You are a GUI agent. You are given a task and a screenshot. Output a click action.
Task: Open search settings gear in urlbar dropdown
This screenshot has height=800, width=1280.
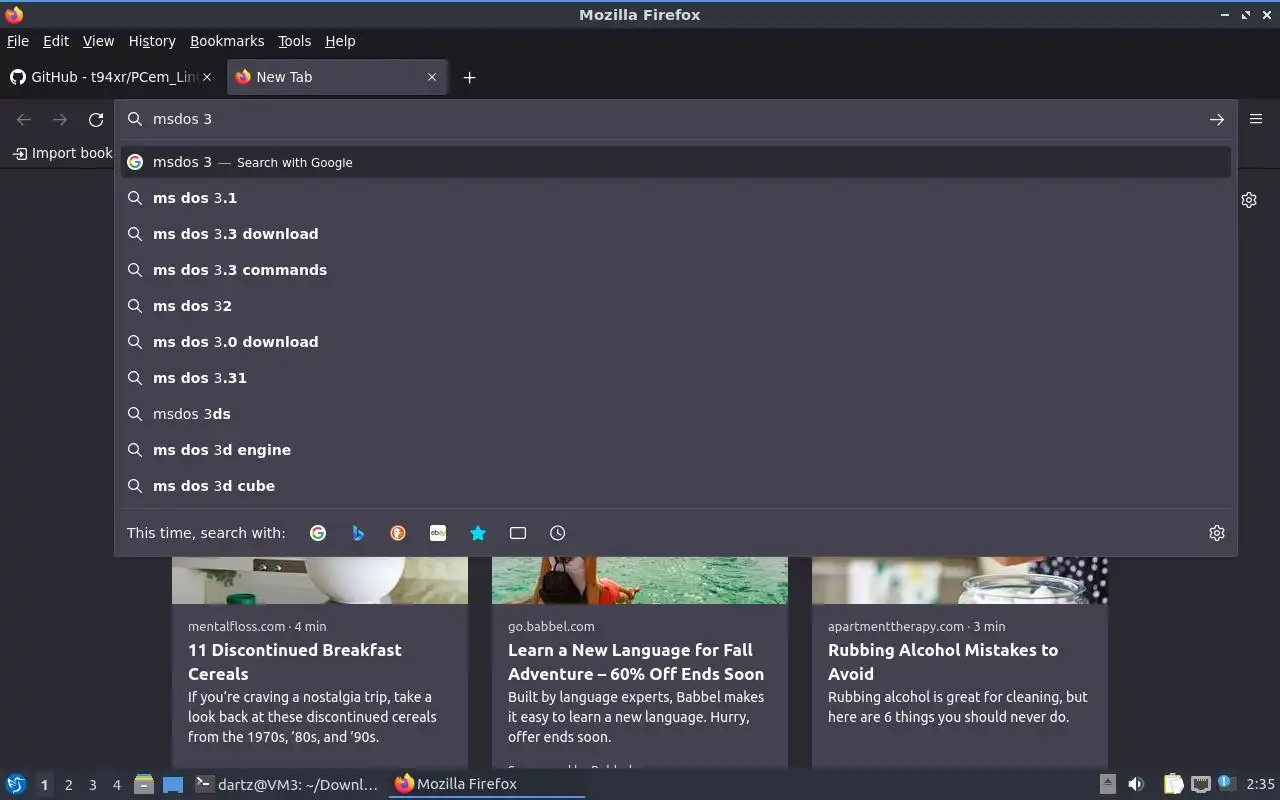pos(1217,533)
